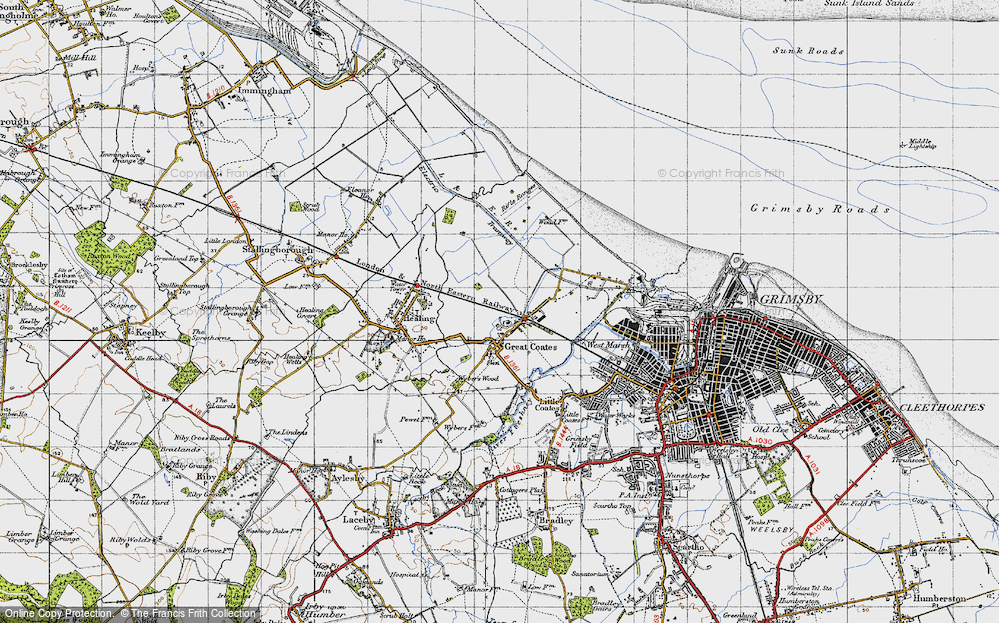Select the Great Coates label
Viewport: 999px width, 623px height.
point(531,347)
